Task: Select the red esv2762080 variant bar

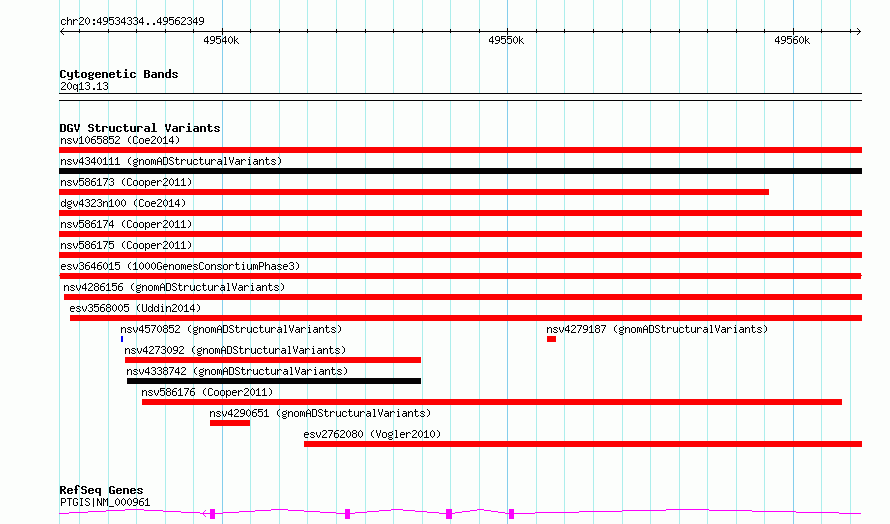Action: coord(583,444)
